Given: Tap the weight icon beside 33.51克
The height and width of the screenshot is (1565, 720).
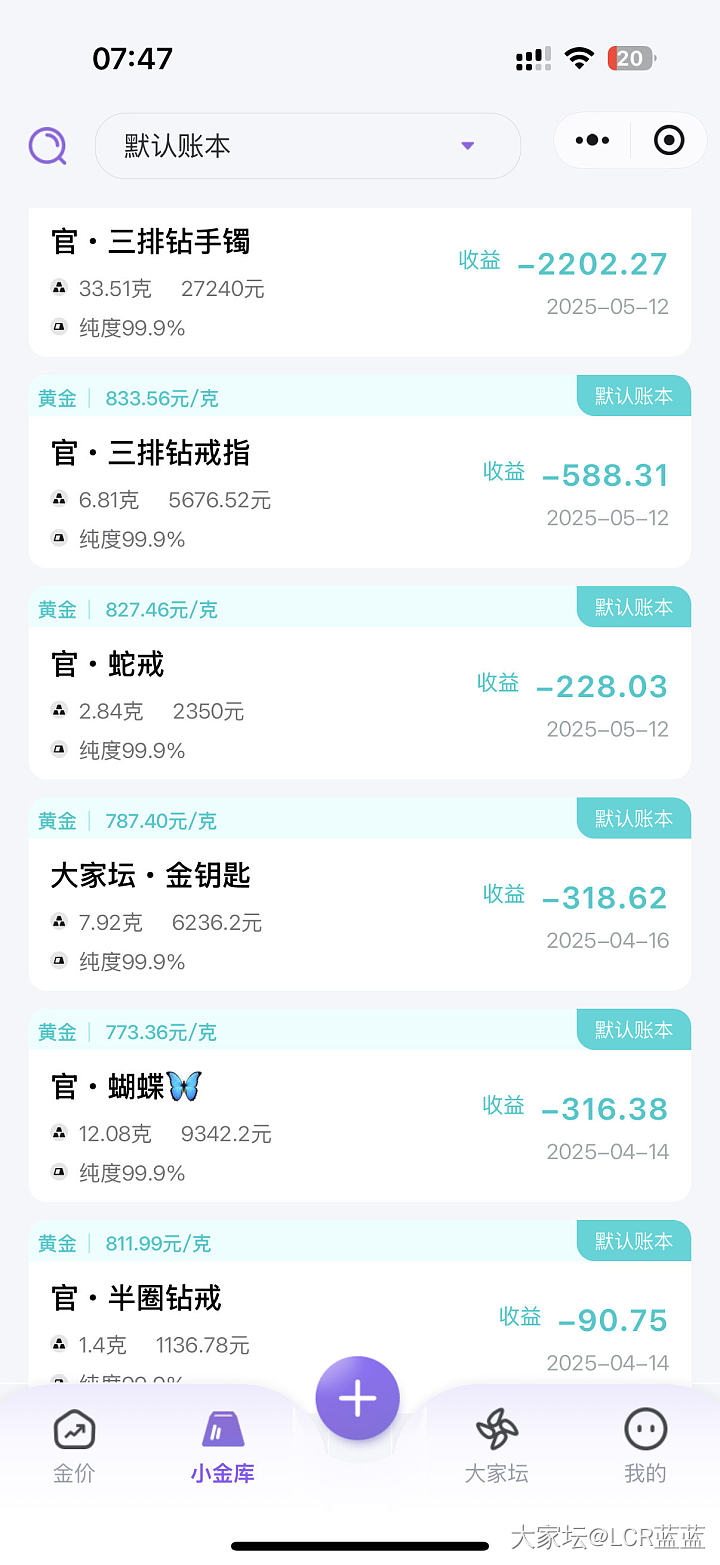Looking at the screenshot, I should point(60,289).
